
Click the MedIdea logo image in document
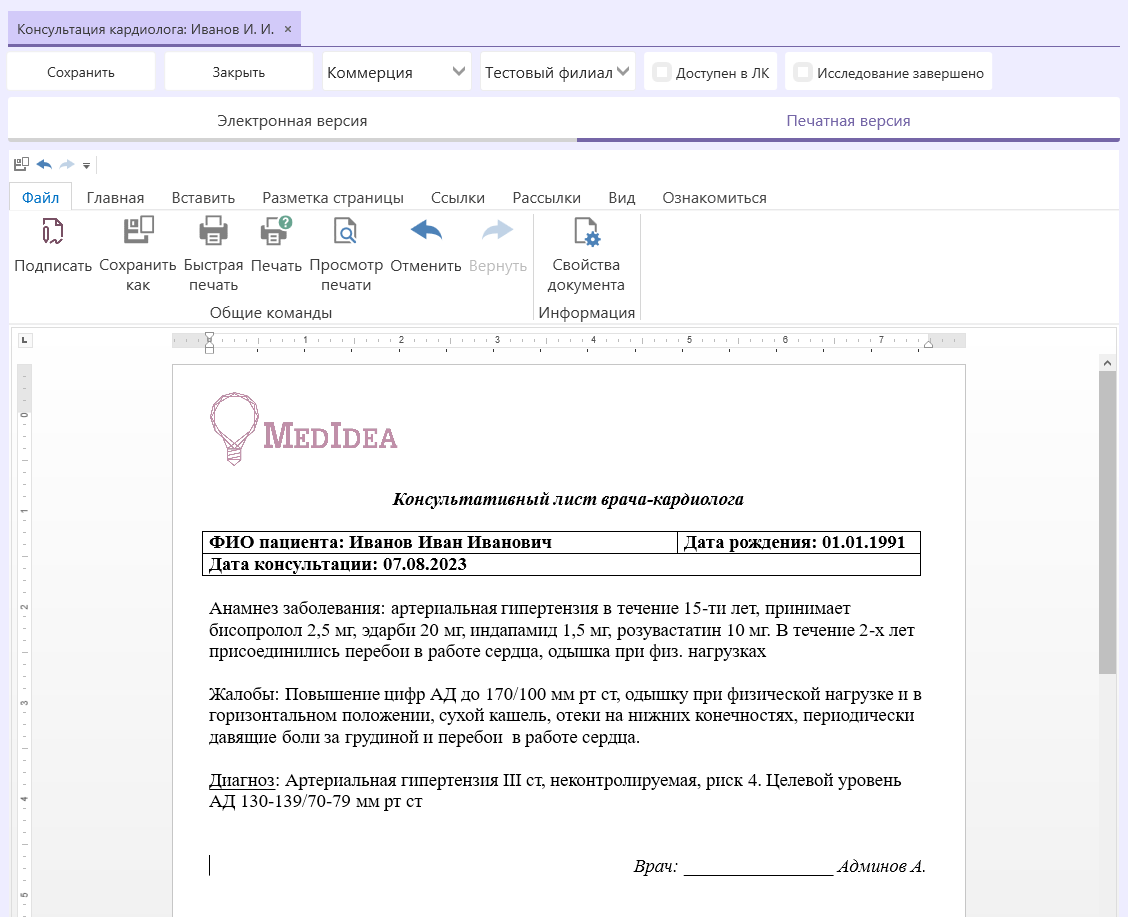pyautogui.click(x=303, y=429)
